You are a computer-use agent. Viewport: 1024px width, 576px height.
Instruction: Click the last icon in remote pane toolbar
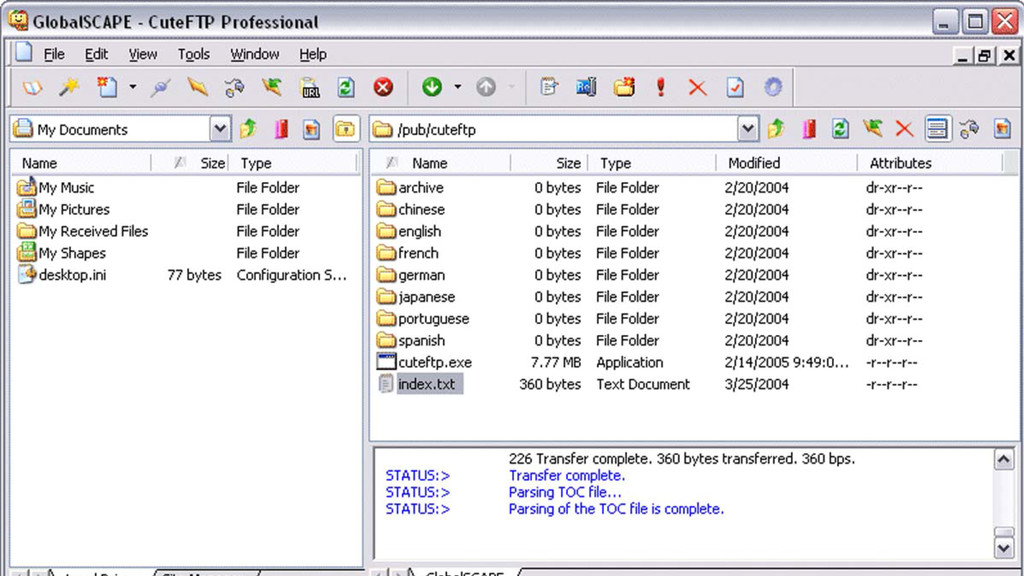[x=1002, y=129]
